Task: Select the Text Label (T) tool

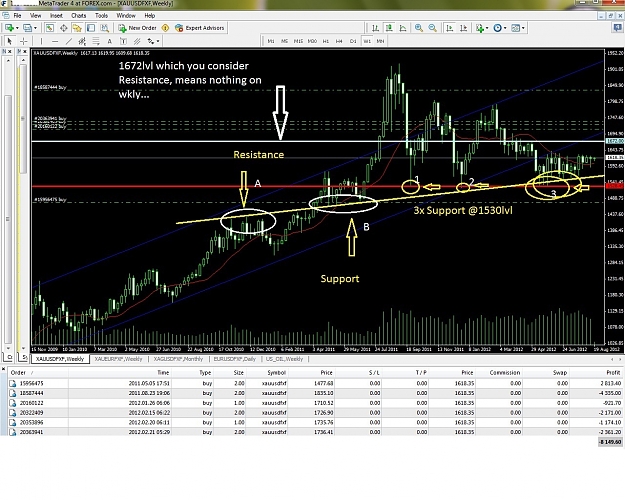Action: click(123, 41)
